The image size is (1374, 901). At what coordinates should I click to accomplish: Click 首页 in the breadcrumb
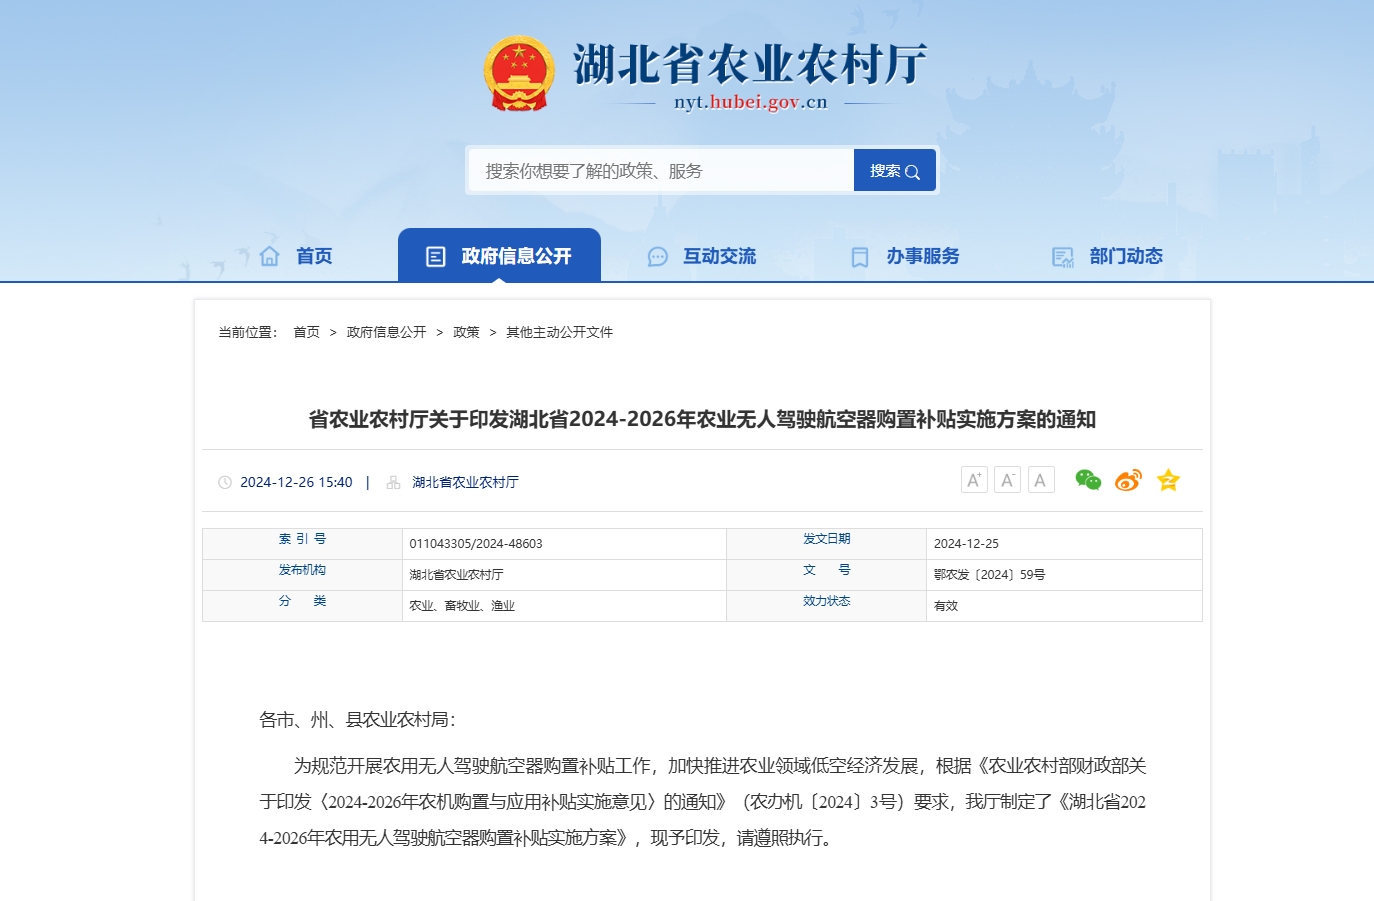306,332
